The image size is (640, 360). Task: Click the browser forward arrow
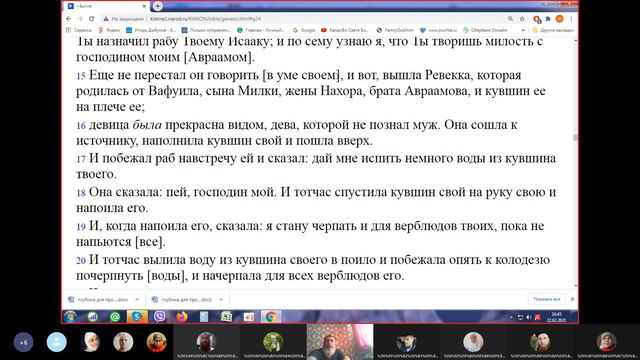(x=80, y=19)
